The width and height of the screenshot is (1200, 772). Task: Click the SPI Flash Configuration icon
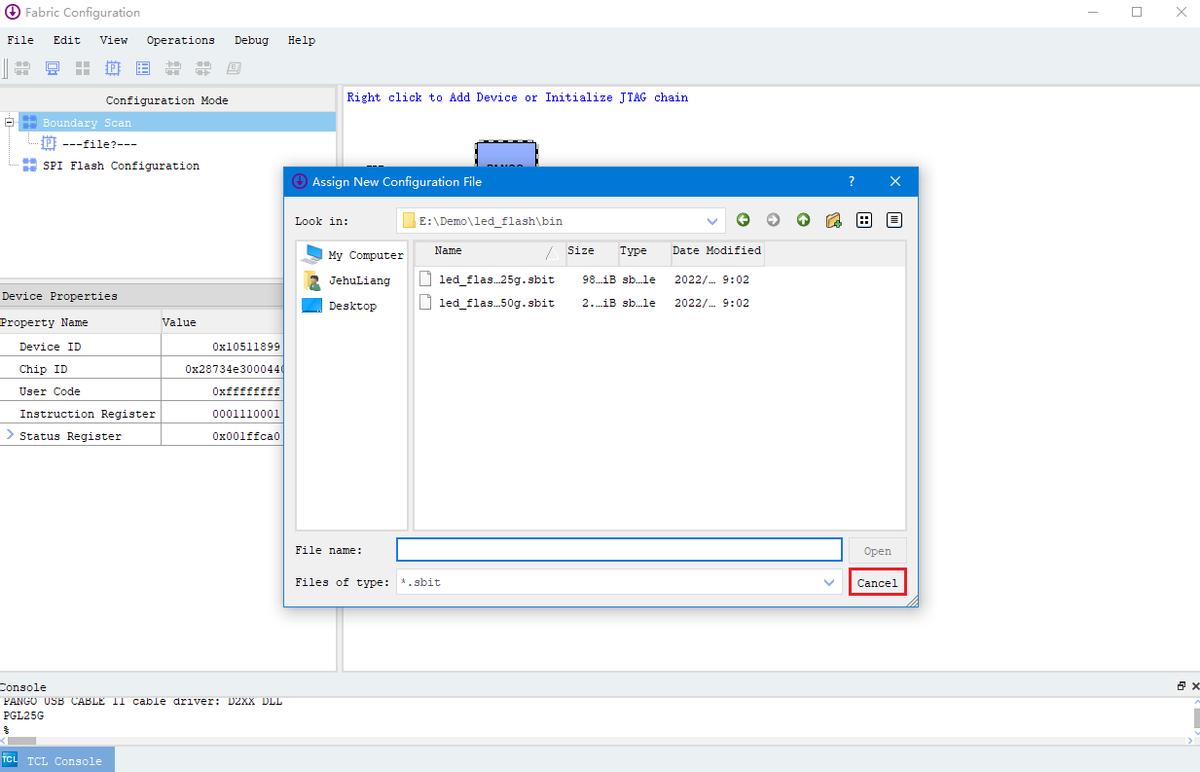[x=29, y=165]
